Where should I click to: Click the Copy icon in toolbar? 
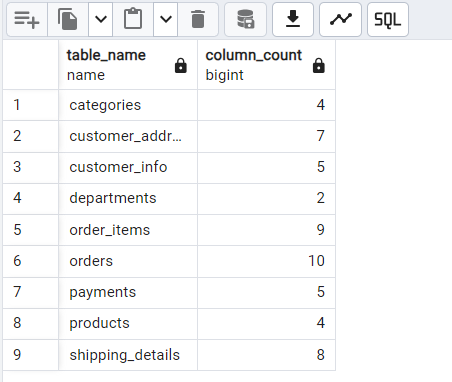pos(68,19)
